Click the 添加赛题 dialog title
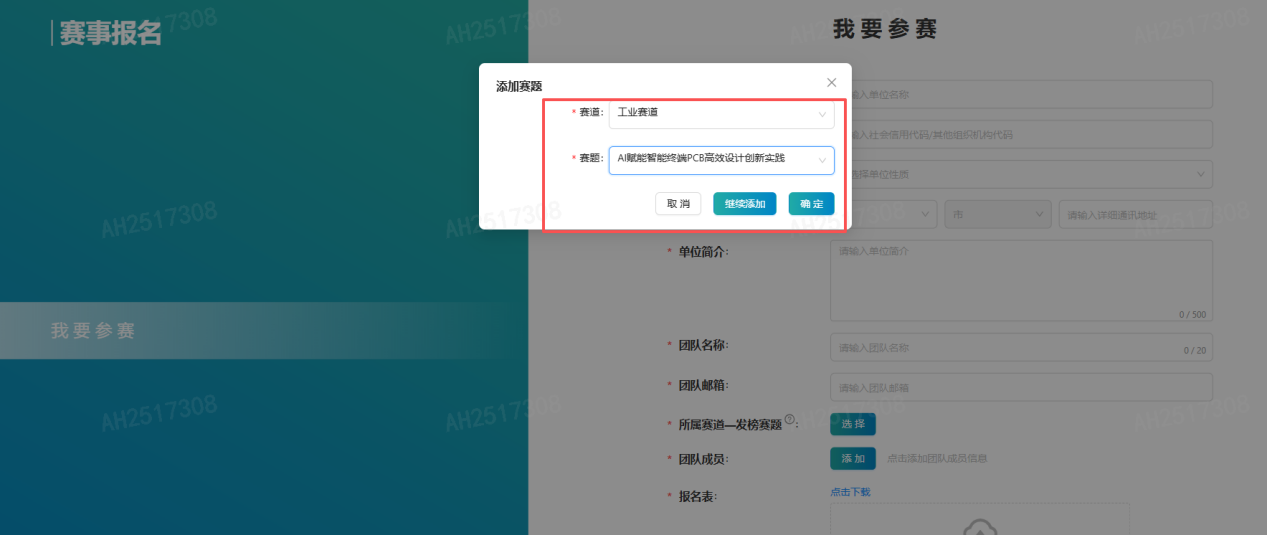The width and height of the screenshot is (1267, 535). click(x=519, y=87)
